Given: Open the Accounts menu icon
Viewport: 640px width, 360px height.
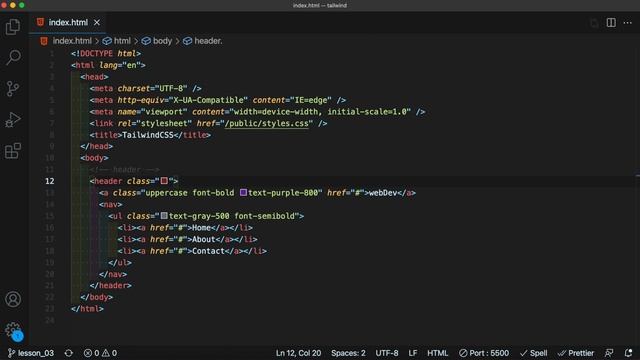Looking at the screenshot, I should pyautogui.click(x=13, y=299).
